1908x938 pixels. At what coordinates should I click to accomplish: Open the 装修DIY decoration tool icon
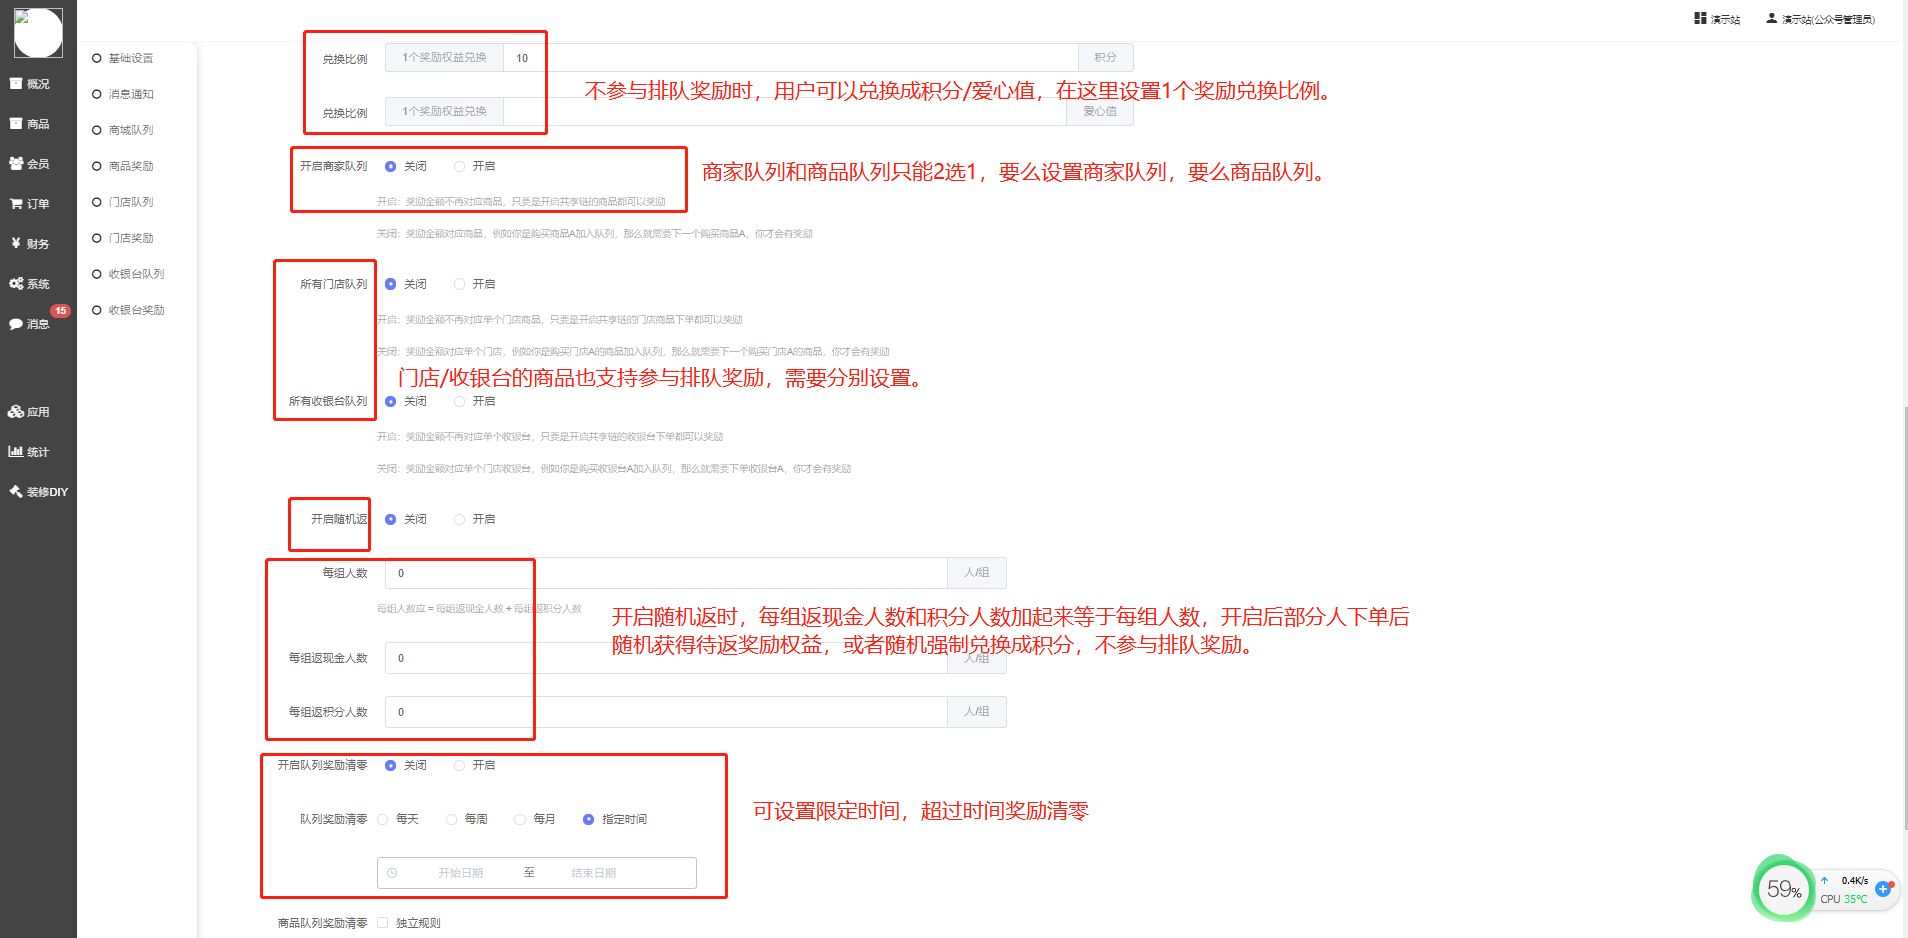pos(16,492)
